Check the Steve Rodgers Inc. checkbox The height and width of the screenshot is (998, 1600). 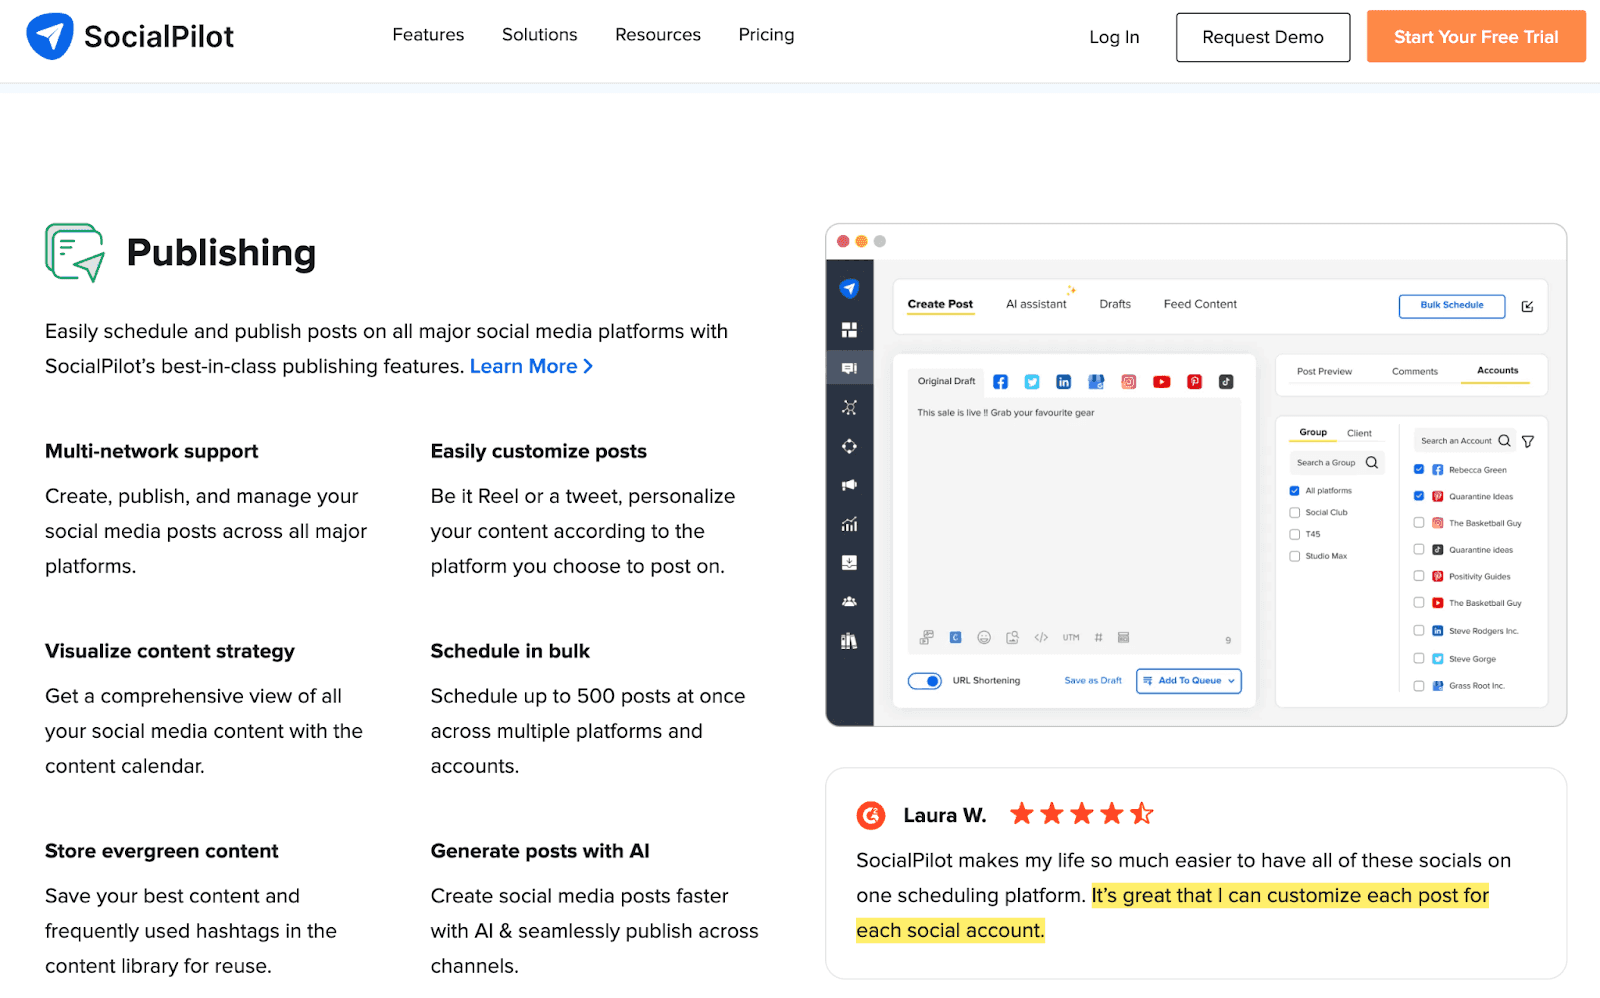click(x=1419, y=630)
